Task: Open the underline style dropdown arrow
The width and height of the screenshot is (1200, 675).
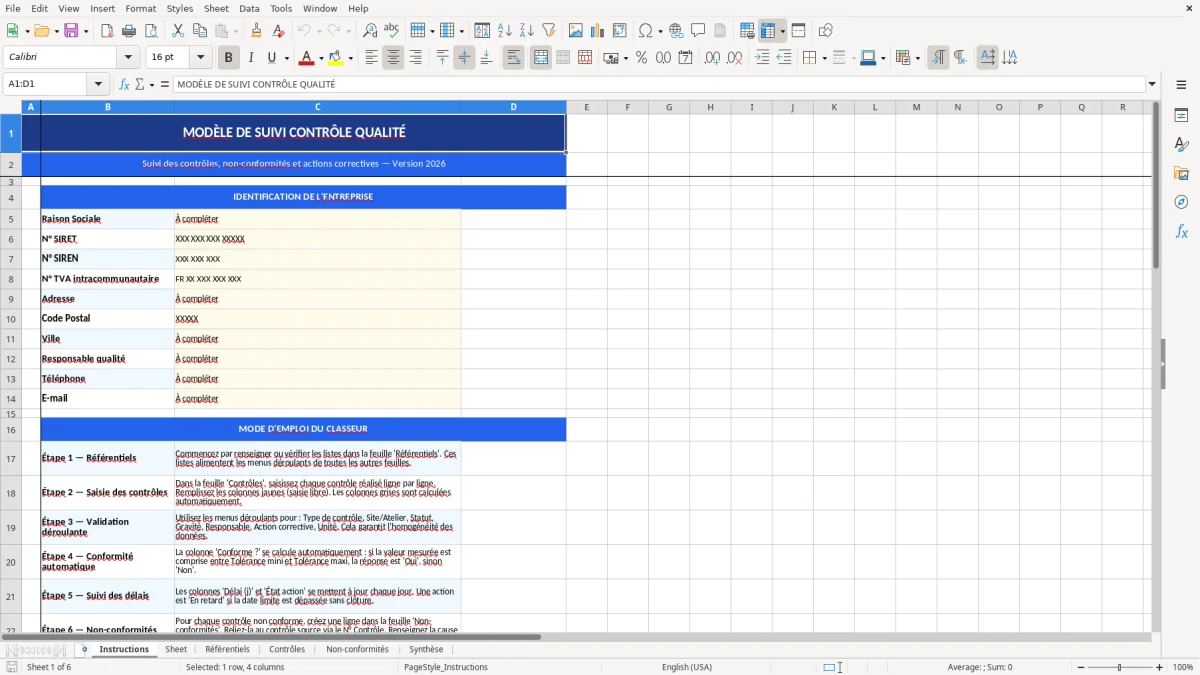Action: pos(285,58)
